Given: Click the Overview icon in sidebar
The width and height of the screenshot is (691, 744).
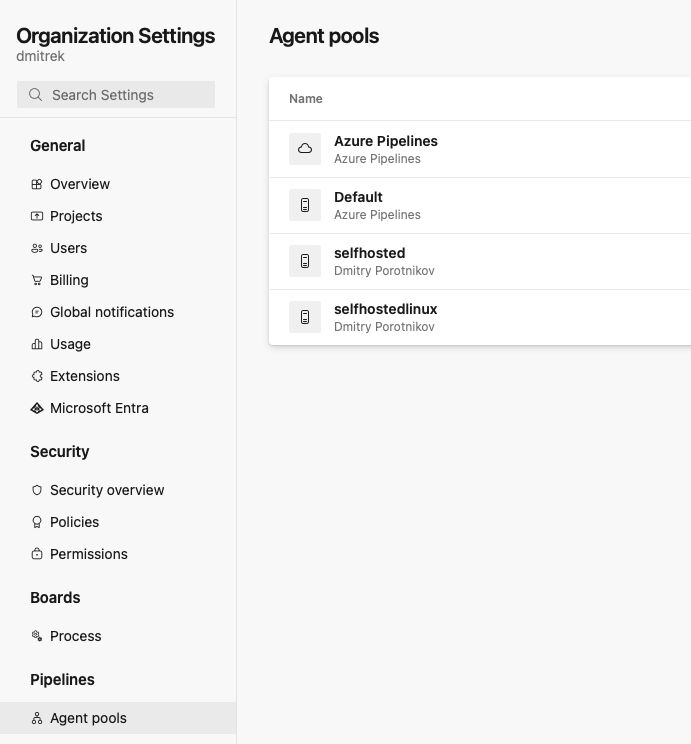Looking at the screenshot, I should tap(37, 184).
